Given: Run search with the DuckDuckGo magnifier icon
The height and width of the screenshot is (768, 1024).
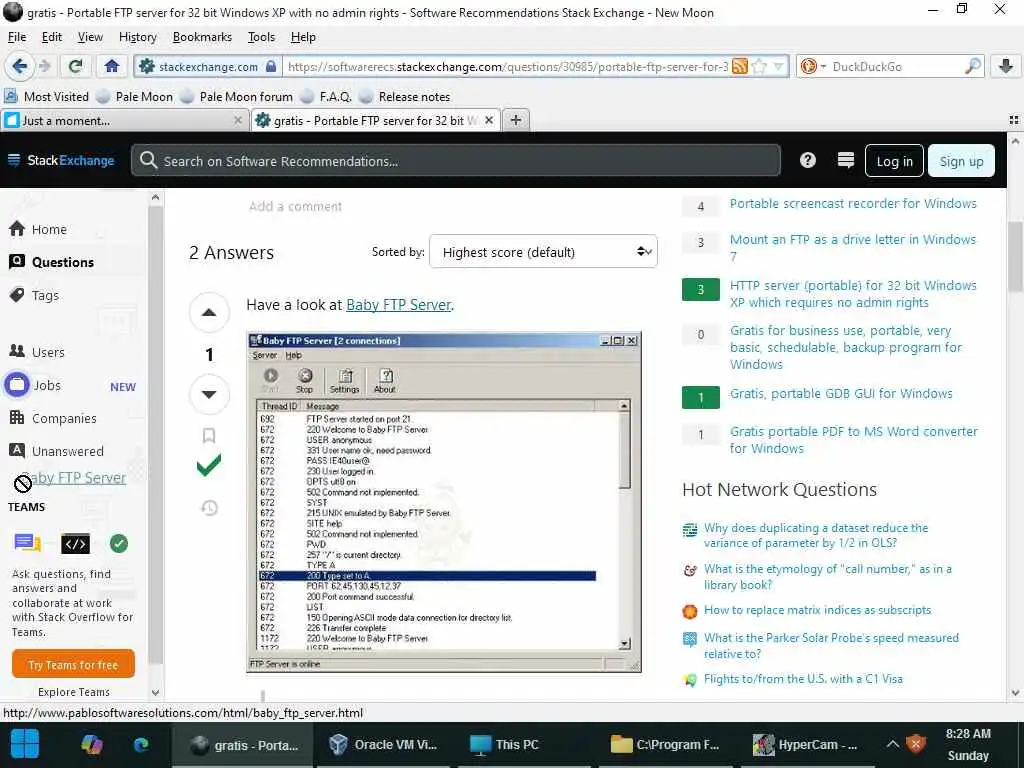Looking at the screenshot, I should point(972,66).
